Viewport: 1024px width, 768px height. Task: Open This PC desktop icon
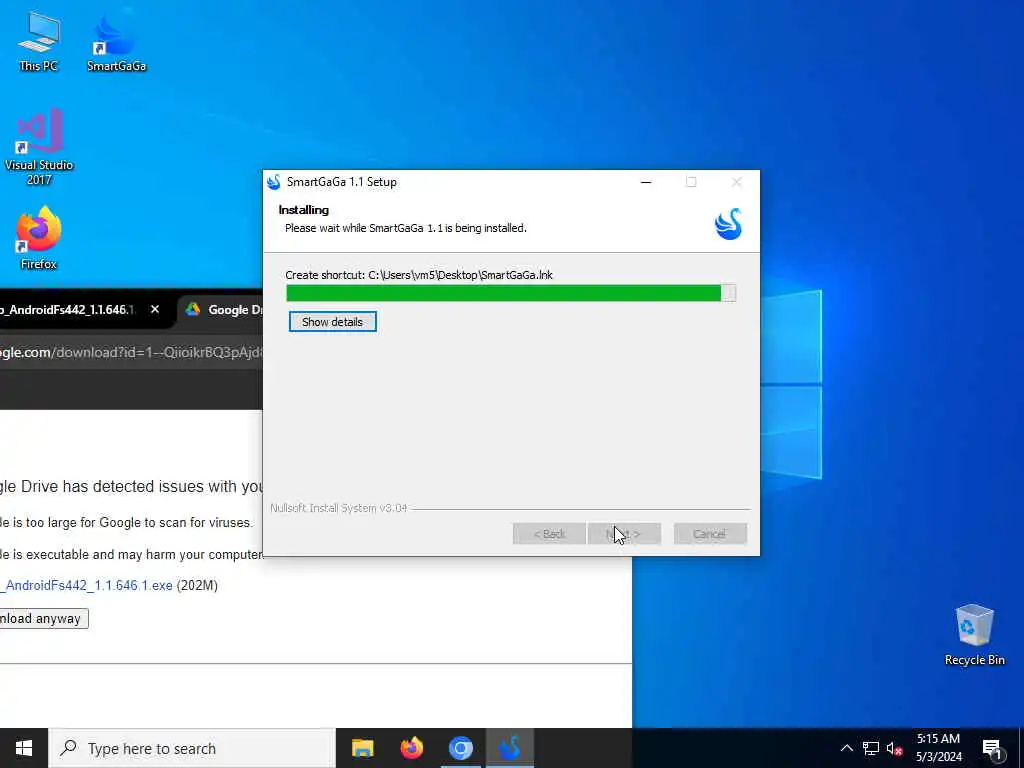[39, 42]
